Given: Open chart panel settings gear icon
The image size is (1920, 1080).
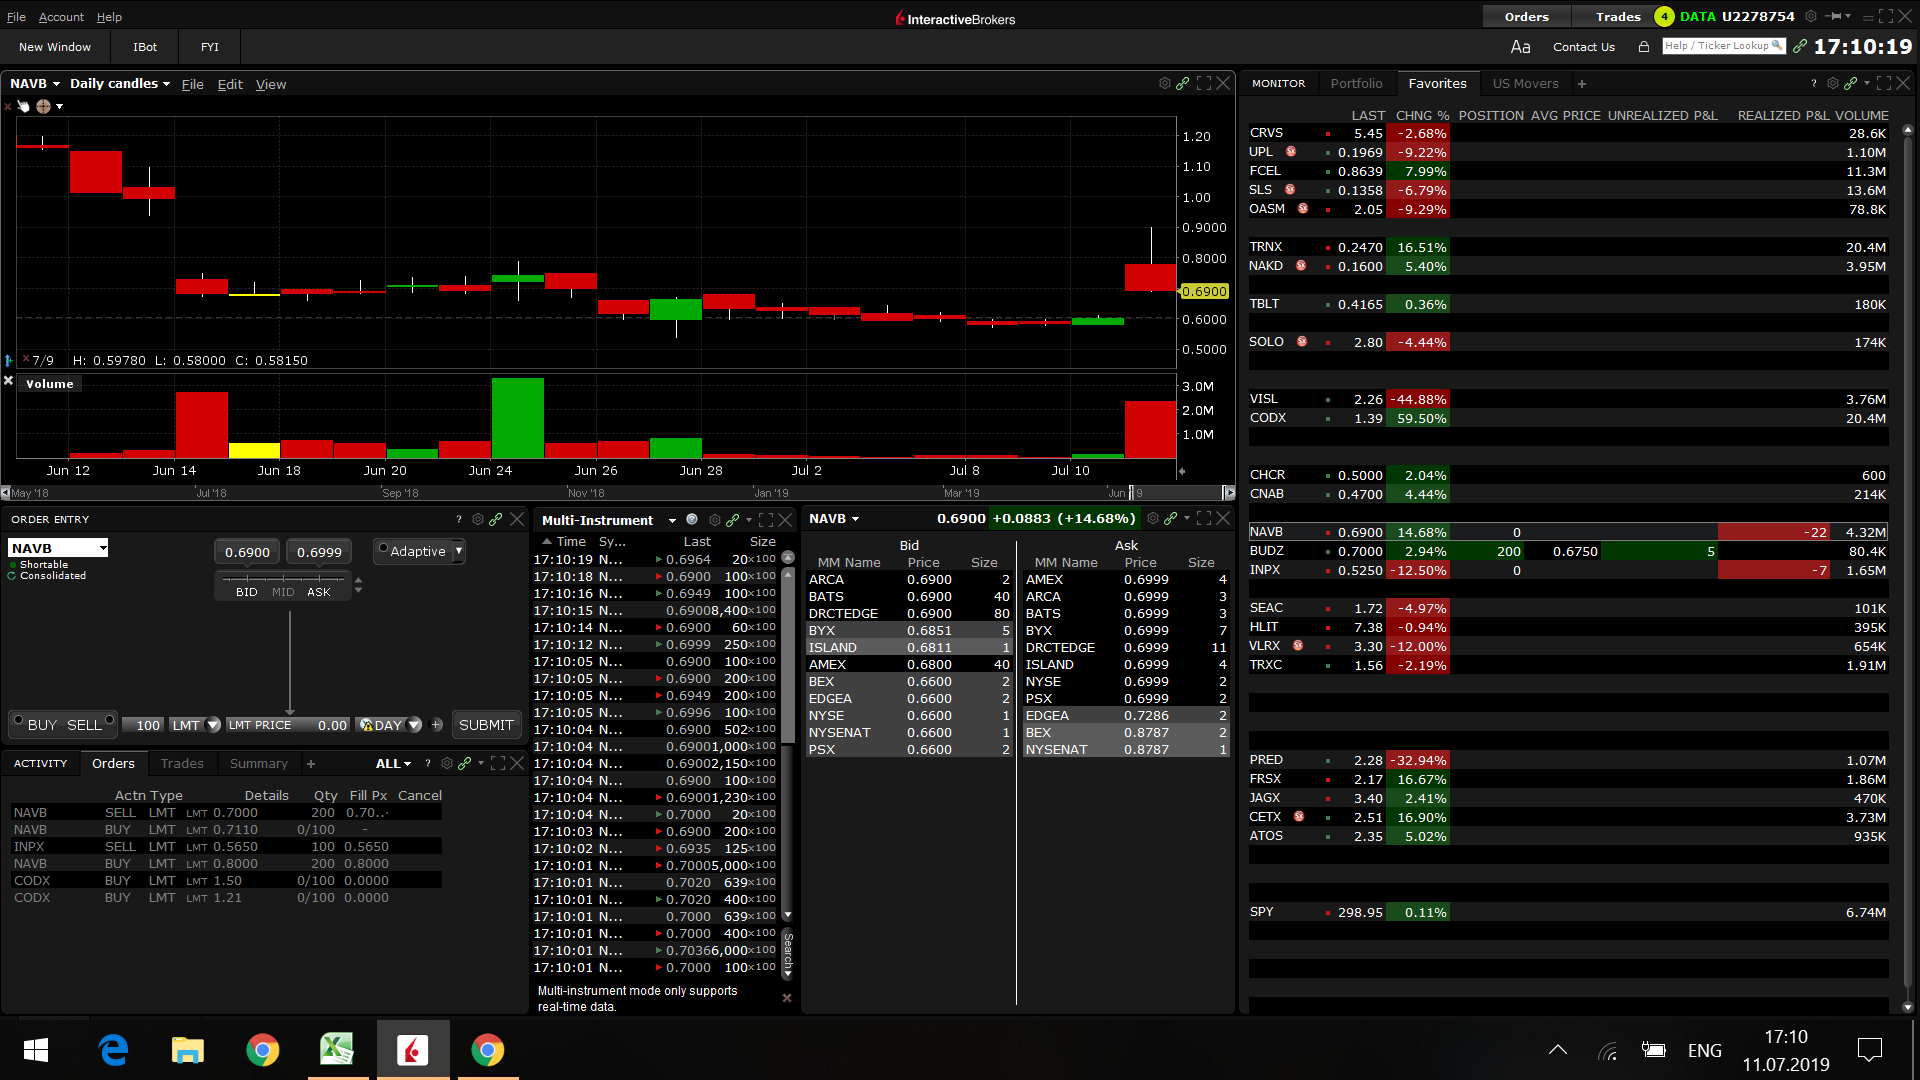Looking at the screenshot, I should [1164, 84].
